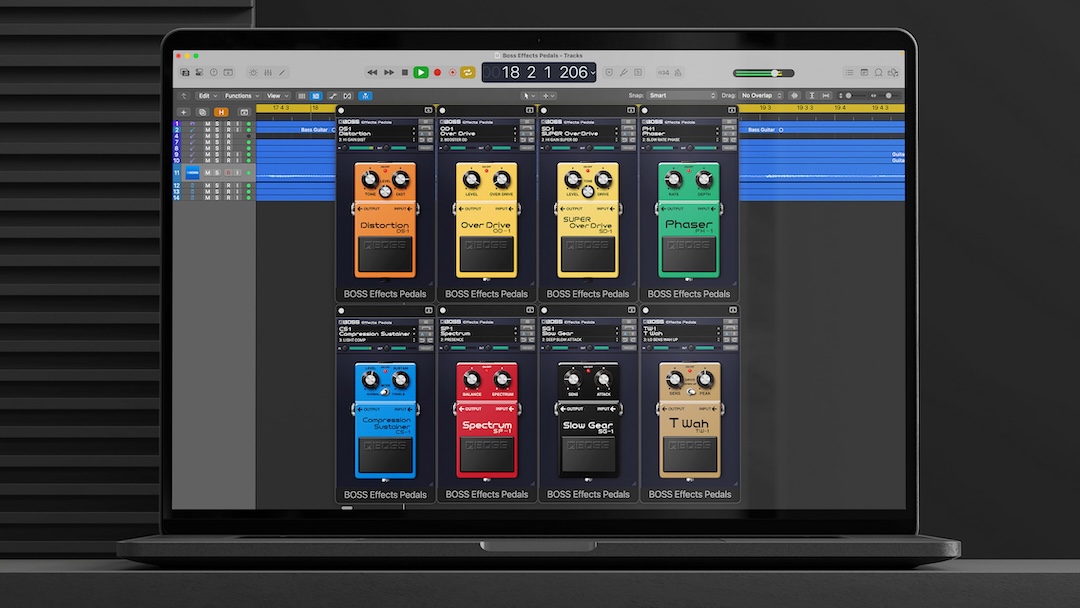
Task: Click the Duplicate Track button
Action: (x=202, y=112)
